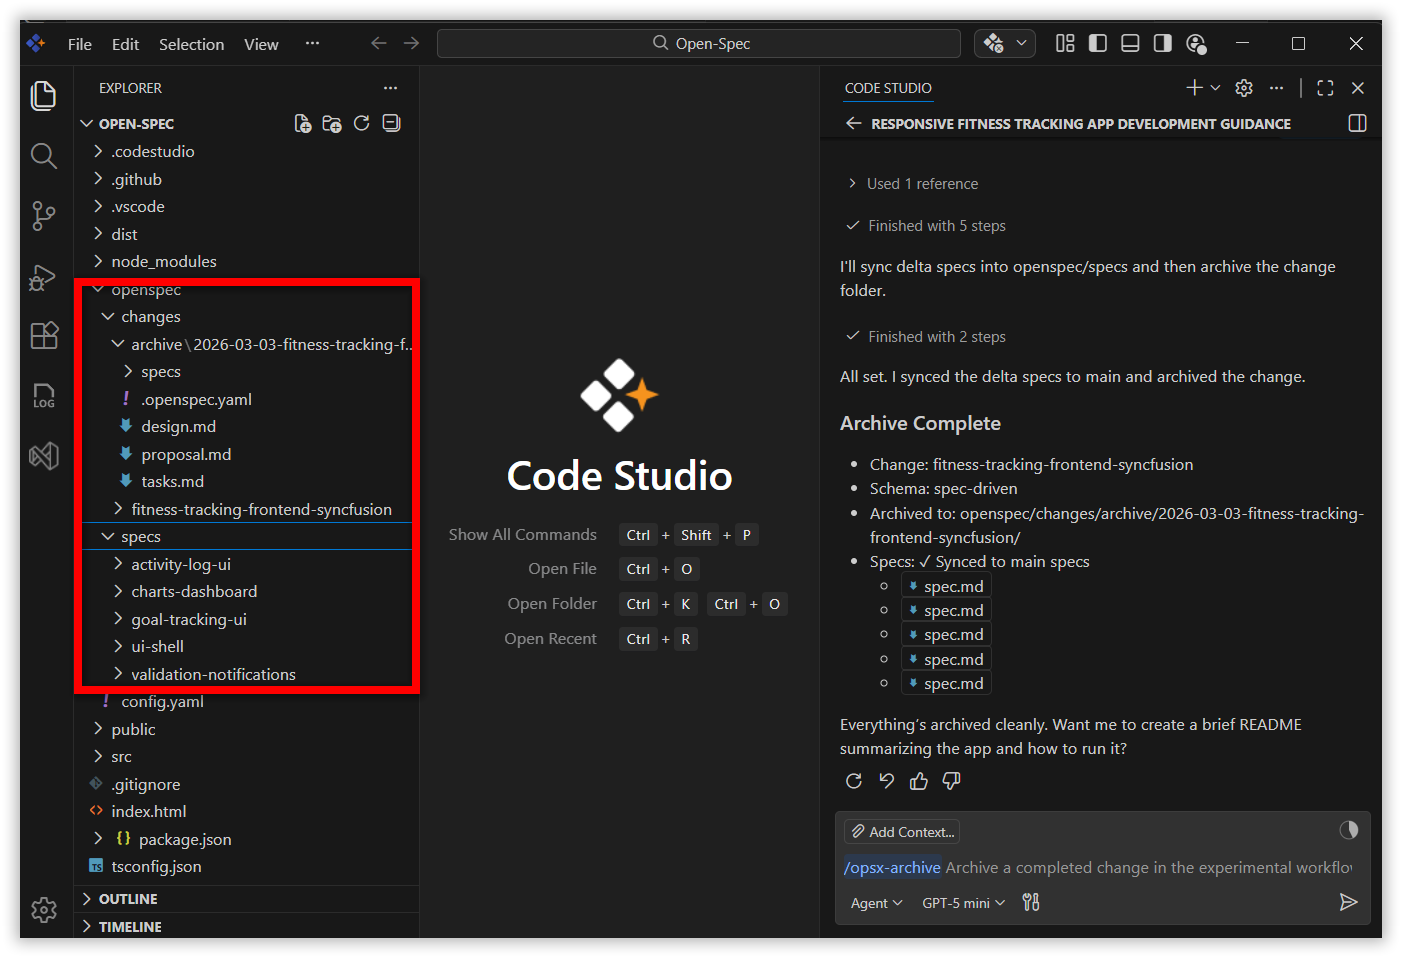Open Source Control view in activity bar
Viewport: 1402px width, 958px height.
(x=44, y=216)
